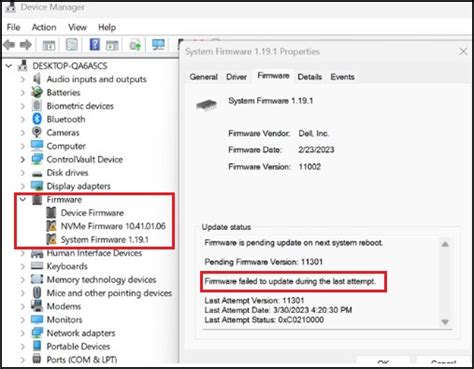Expand the Network adapters category
Image resolution: width=474 pixels, height=369 pixels.
tap(23, 333)
